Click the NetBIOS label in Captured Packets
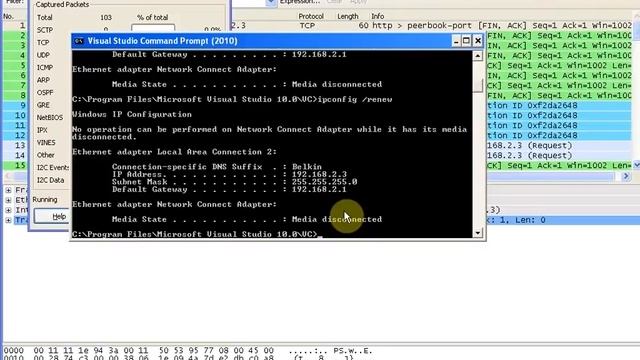Image resolution: width=640 pixels, height=360 pixels. (x=50, y=118)
